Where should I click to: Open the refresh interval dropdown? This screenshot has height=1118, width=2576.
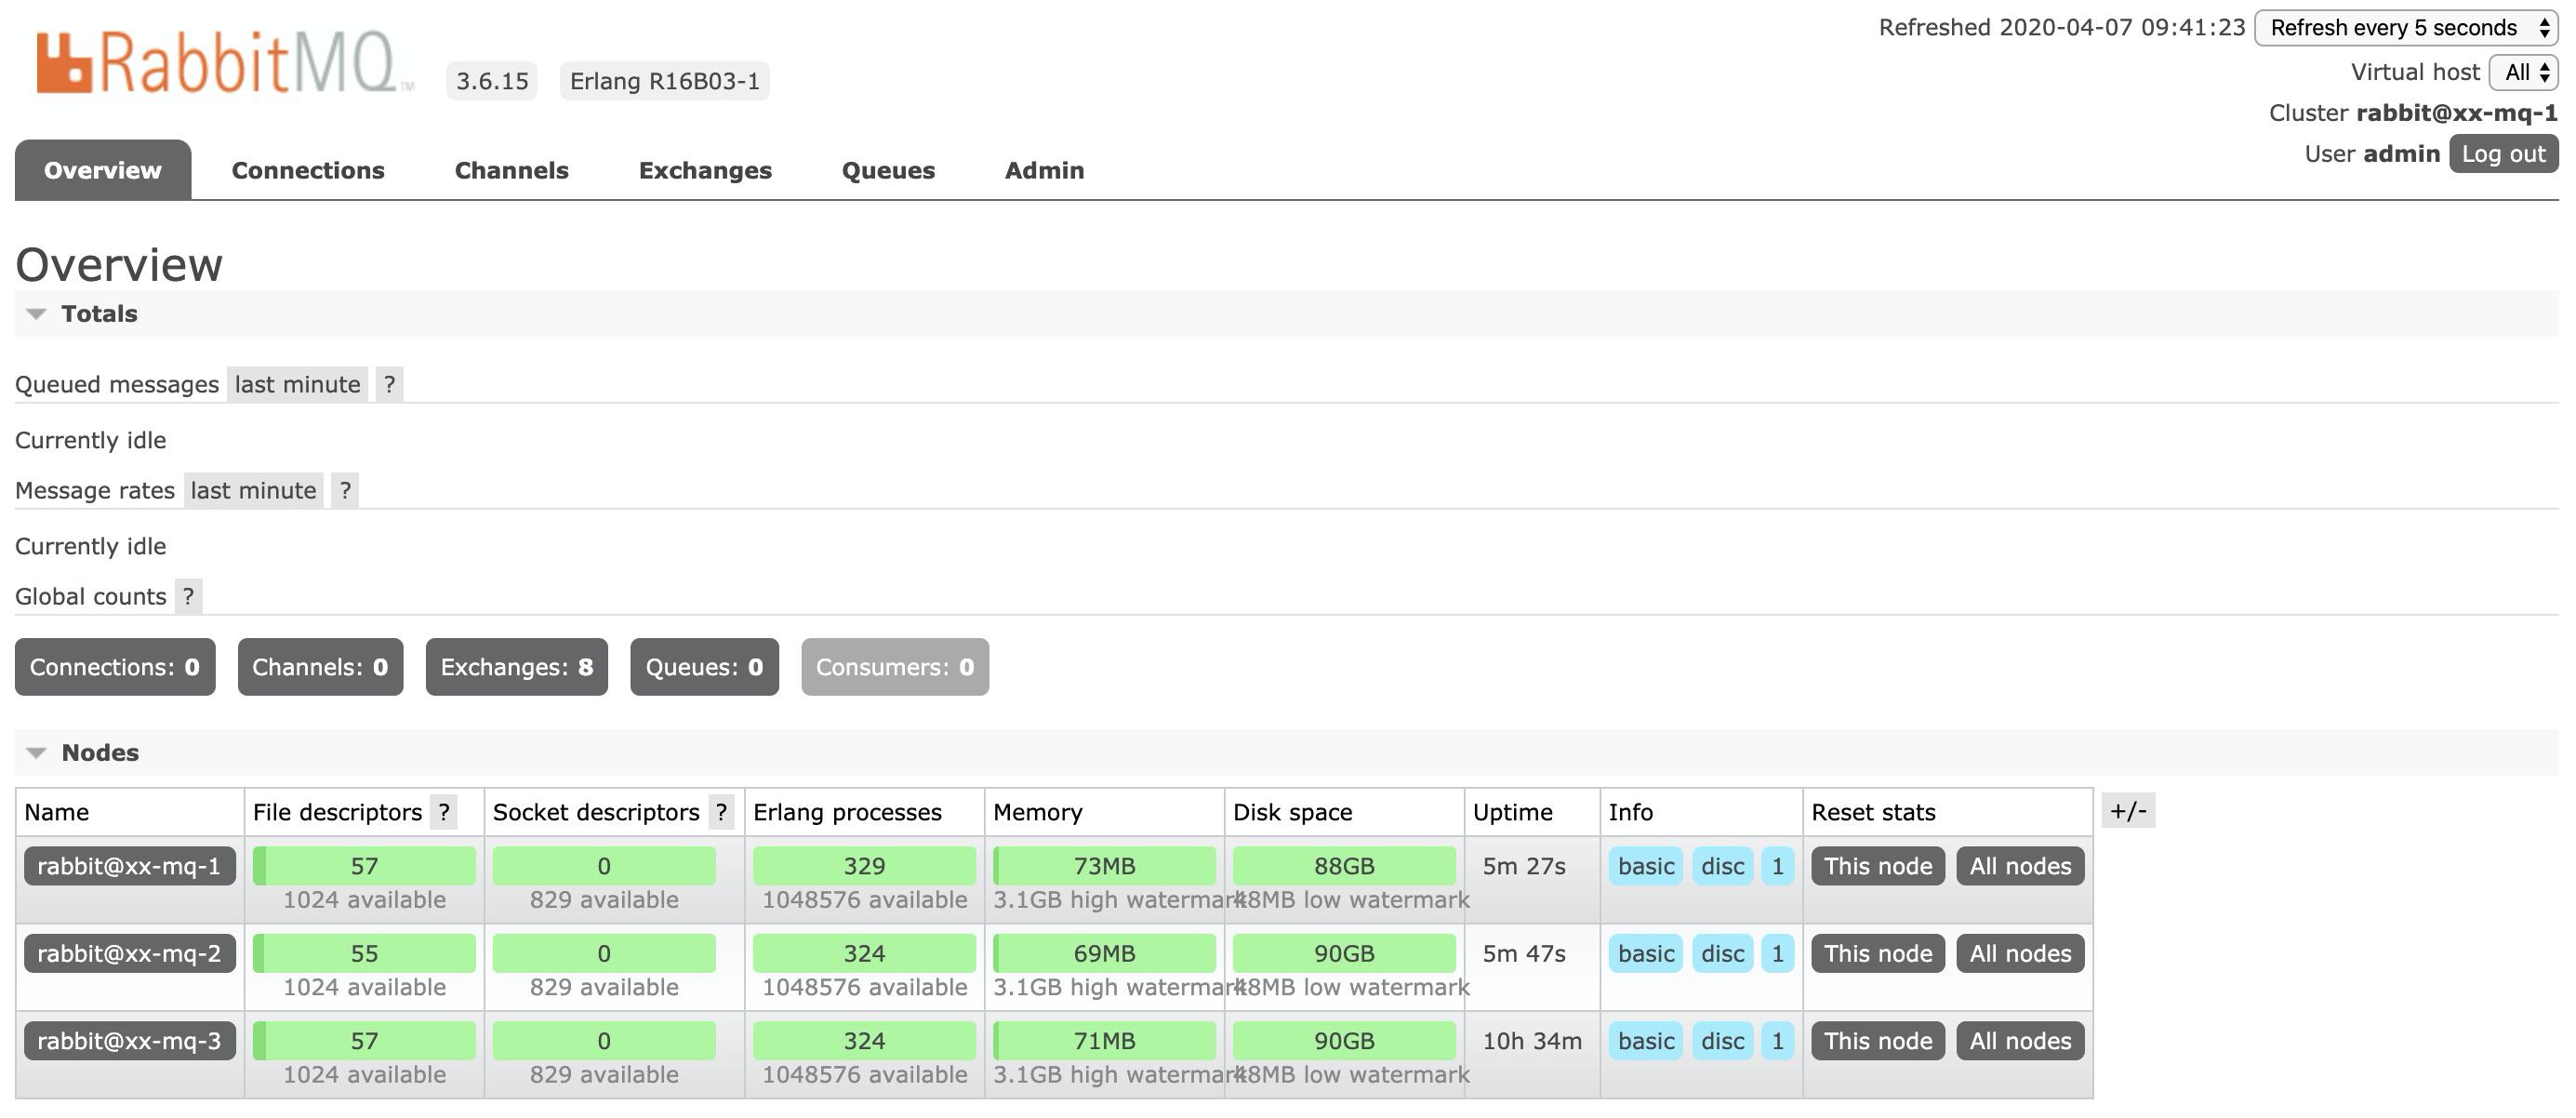2405,28
